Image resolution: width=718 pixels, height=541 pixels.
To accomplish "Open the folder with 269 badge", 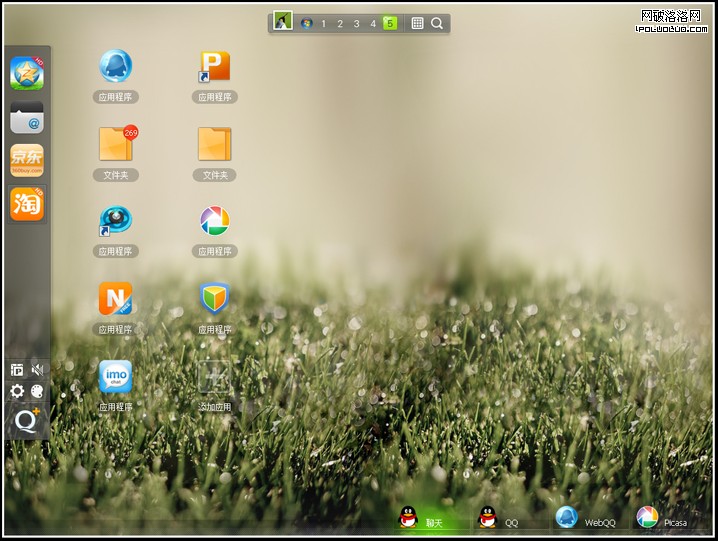I will pyautogui.click(x=115, y=144).
